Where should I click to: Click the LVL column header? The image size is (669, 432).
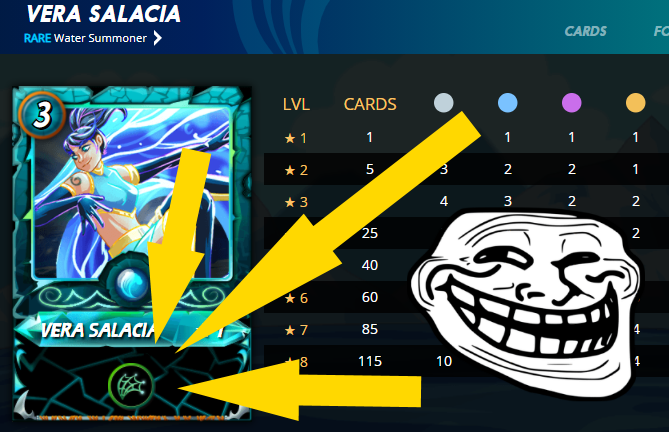coord(296,104)
